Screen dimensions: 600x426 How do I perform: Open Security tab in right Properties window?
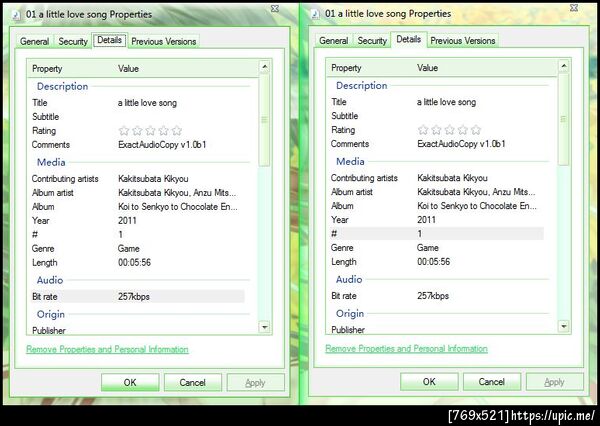point(372,41)
